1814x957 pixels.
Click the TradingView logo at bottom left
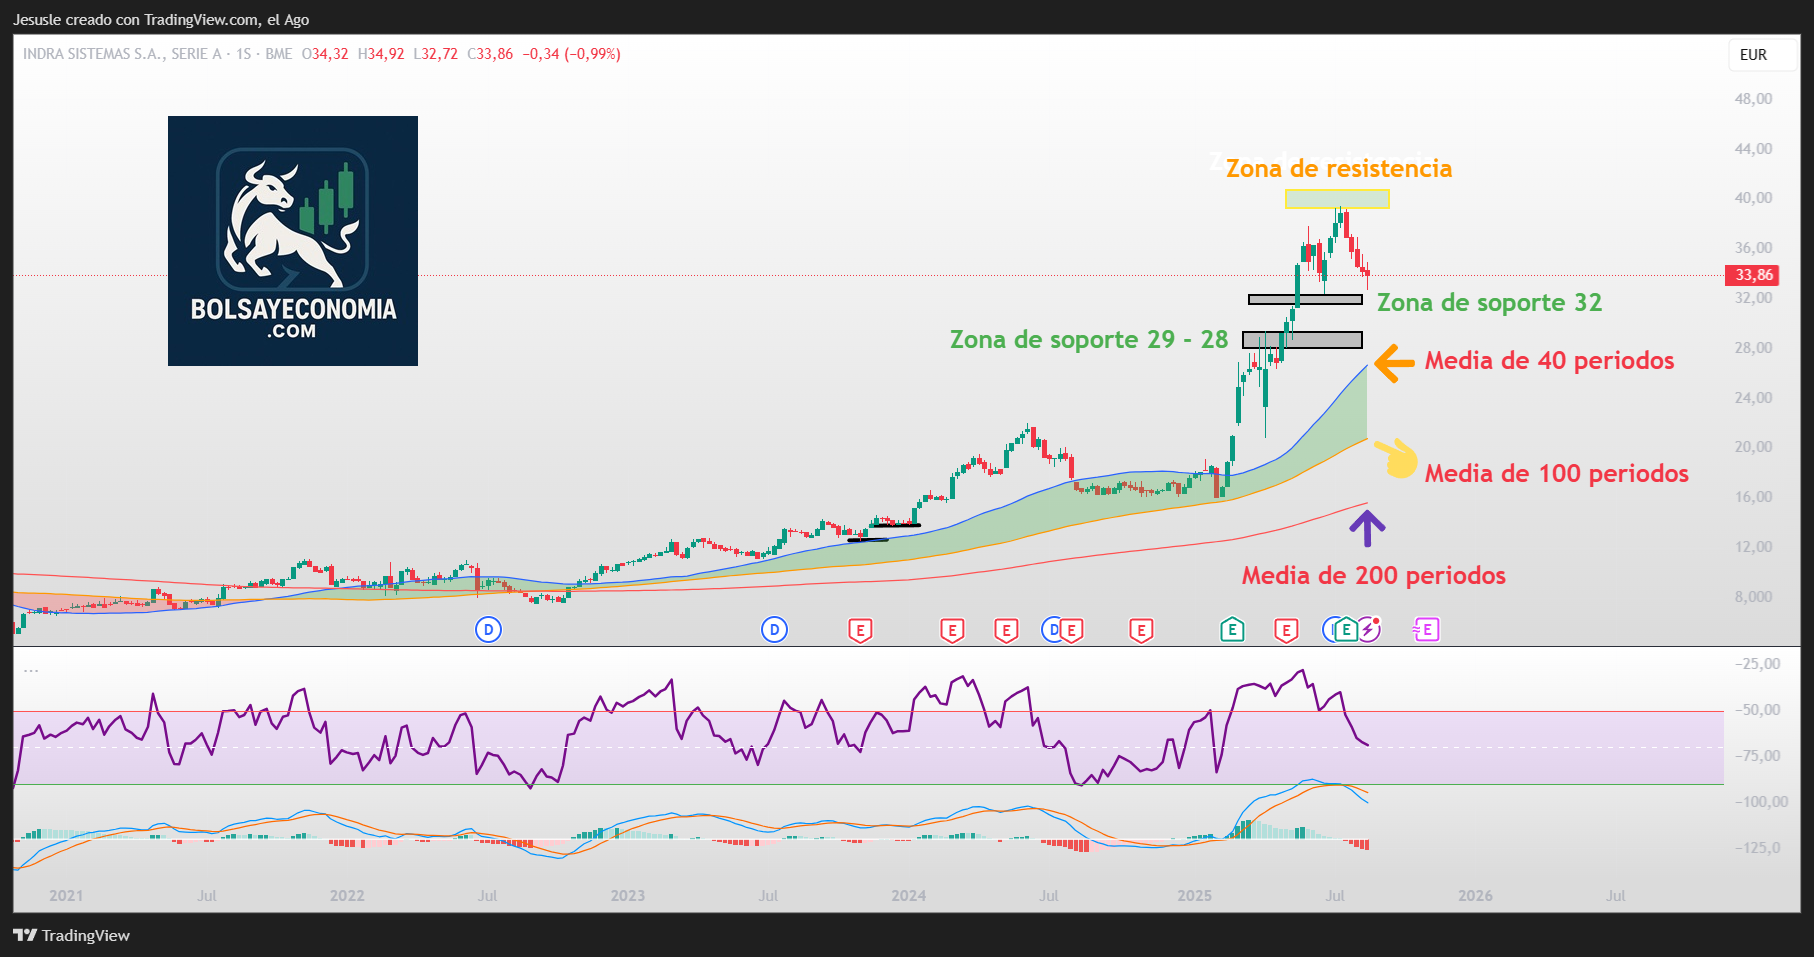click(72, 935)
